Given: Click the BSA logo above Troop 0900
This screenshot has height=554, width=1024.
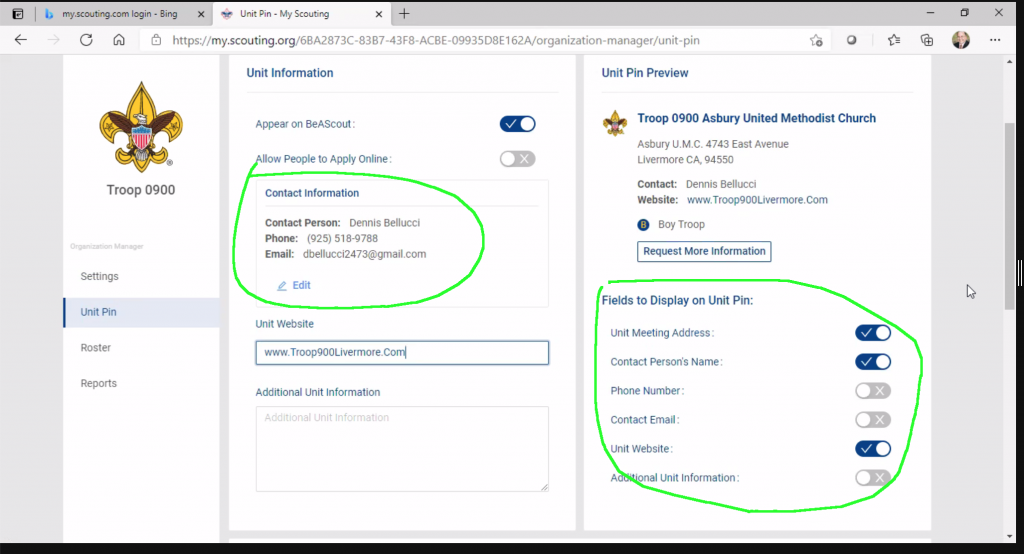Looking at the screenshot, I should [x=140, y=126].
